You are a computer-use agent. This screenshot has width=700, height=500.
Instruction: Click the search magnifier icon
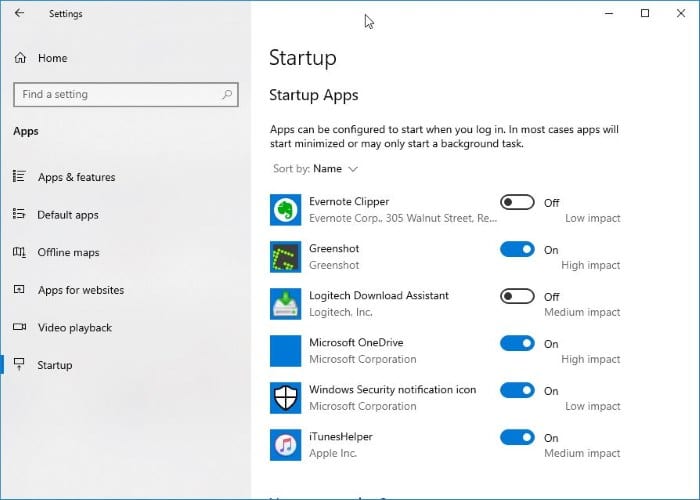(227, 94)
